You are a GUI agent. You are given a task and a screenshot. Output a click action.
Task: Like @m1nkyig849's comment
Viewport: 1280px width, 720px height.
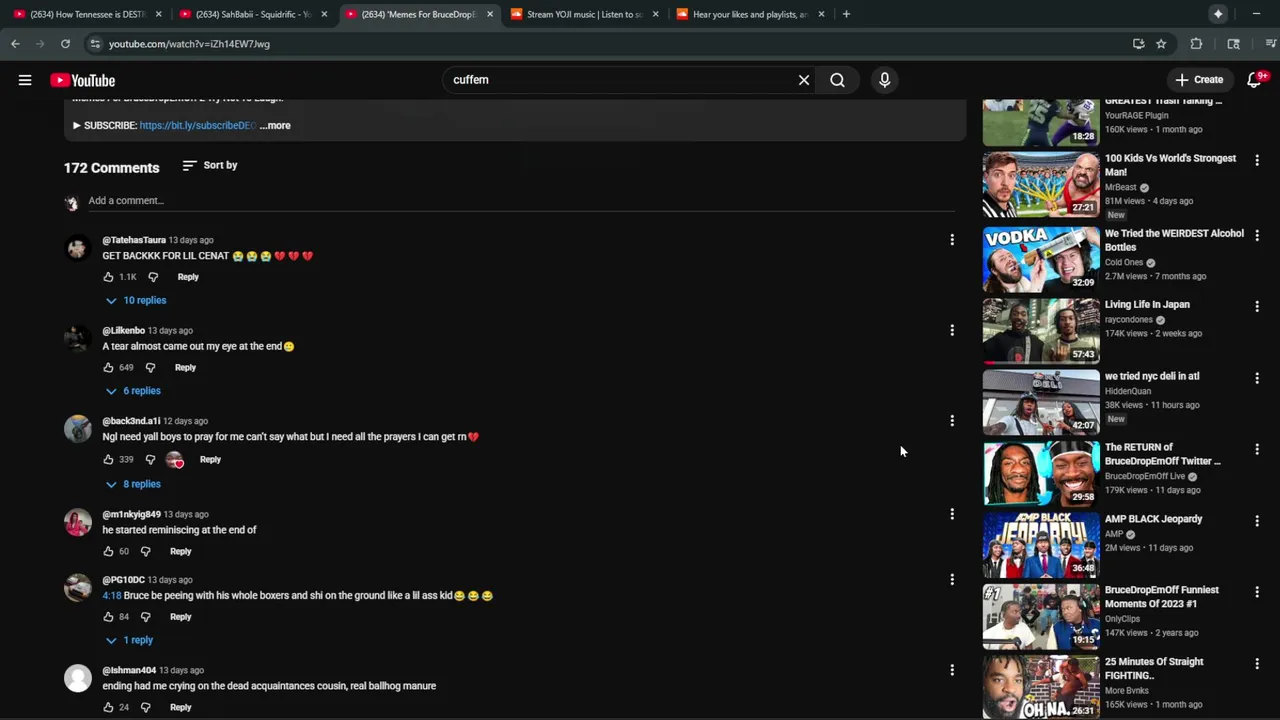coord(108,551)
